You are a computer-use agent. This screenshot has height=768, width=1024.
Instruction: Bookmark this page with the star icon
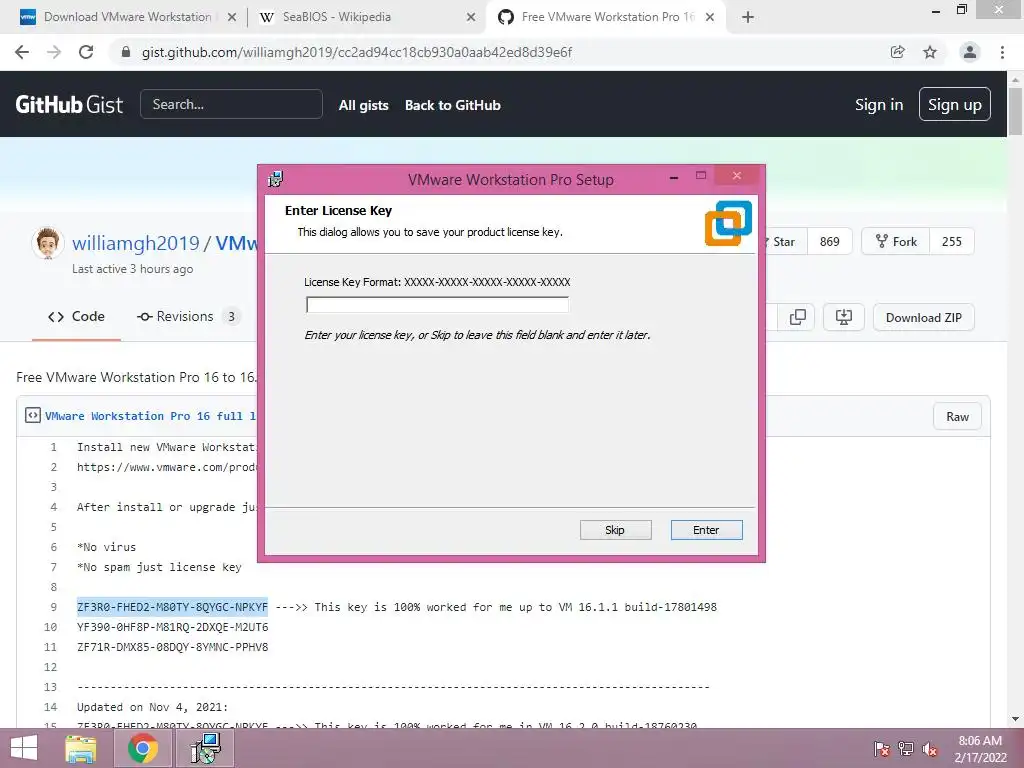click(x=930, y=52)
